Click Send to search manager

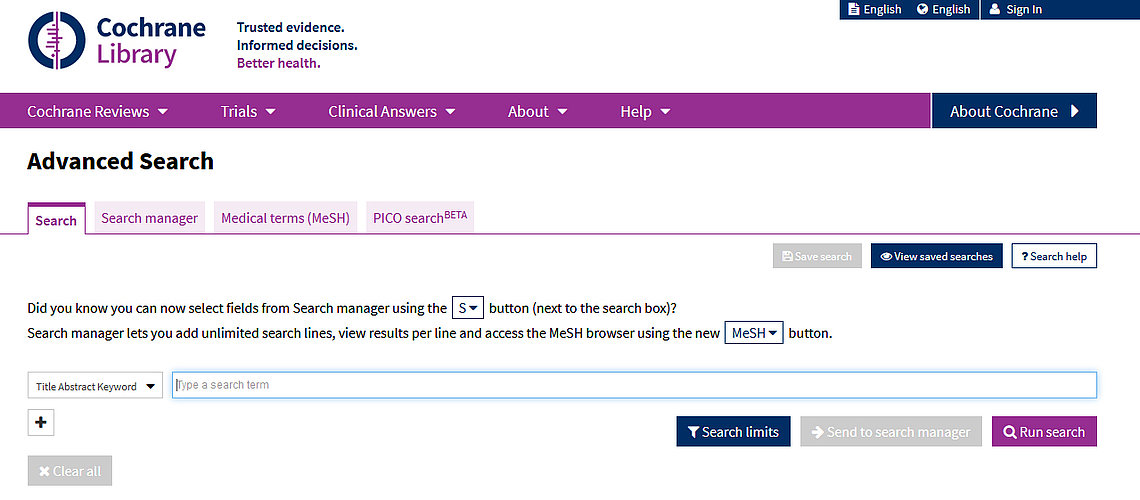point(891,432)
